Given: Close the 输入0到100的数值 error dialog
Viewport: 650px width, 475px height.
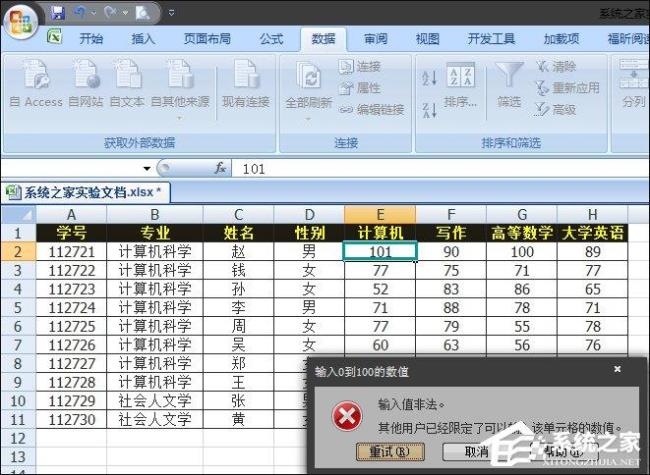Looking at the screenshot, I should point(617,369).
